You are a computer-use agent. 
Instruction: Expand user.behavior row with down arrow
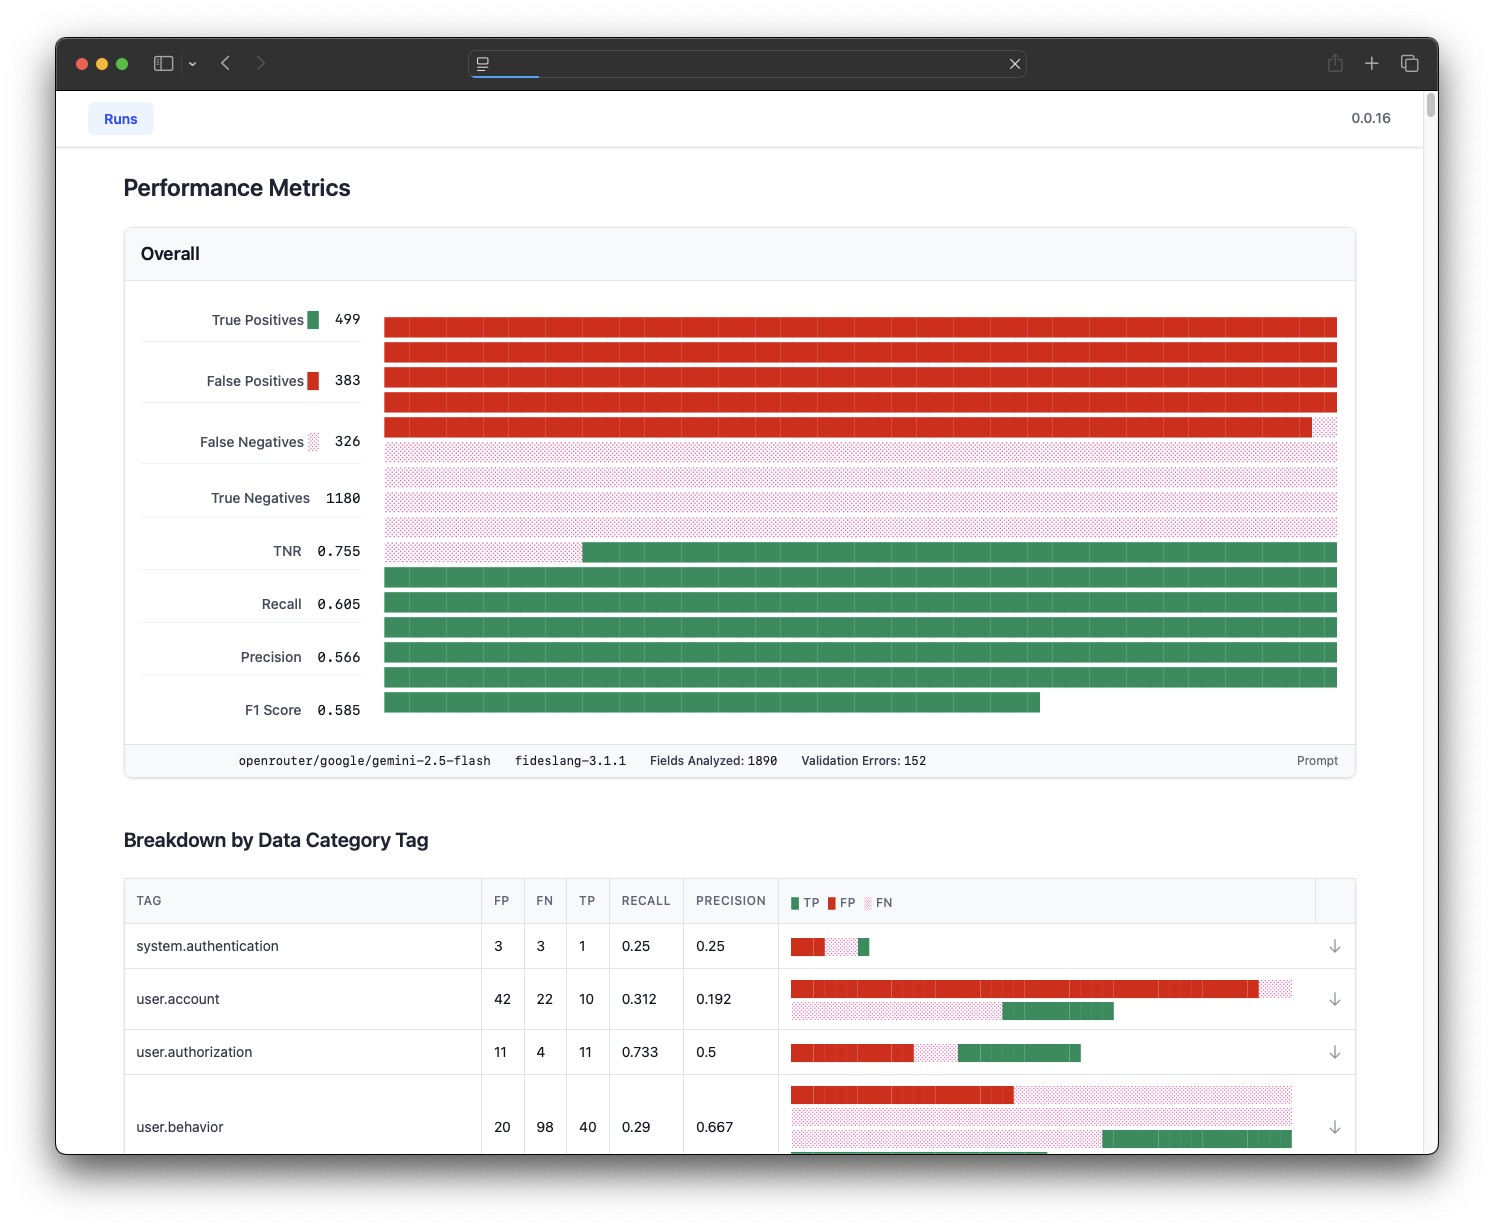click(x=1334, y=1127)
